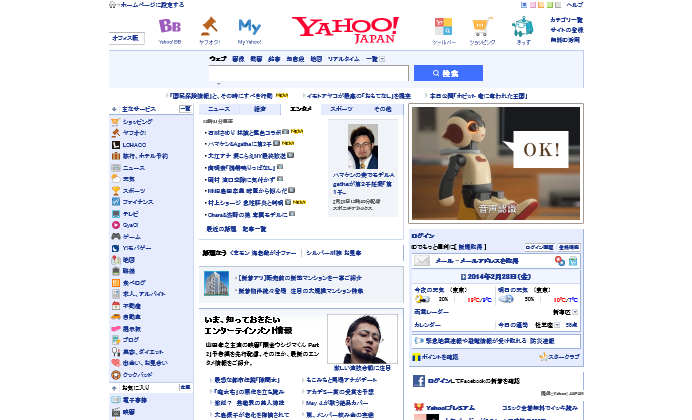The width and height of the screenshot is (692, 420).
Task: Open the Blog (ブログ) icon in the sidebar
Action: (x=116, y=340)
